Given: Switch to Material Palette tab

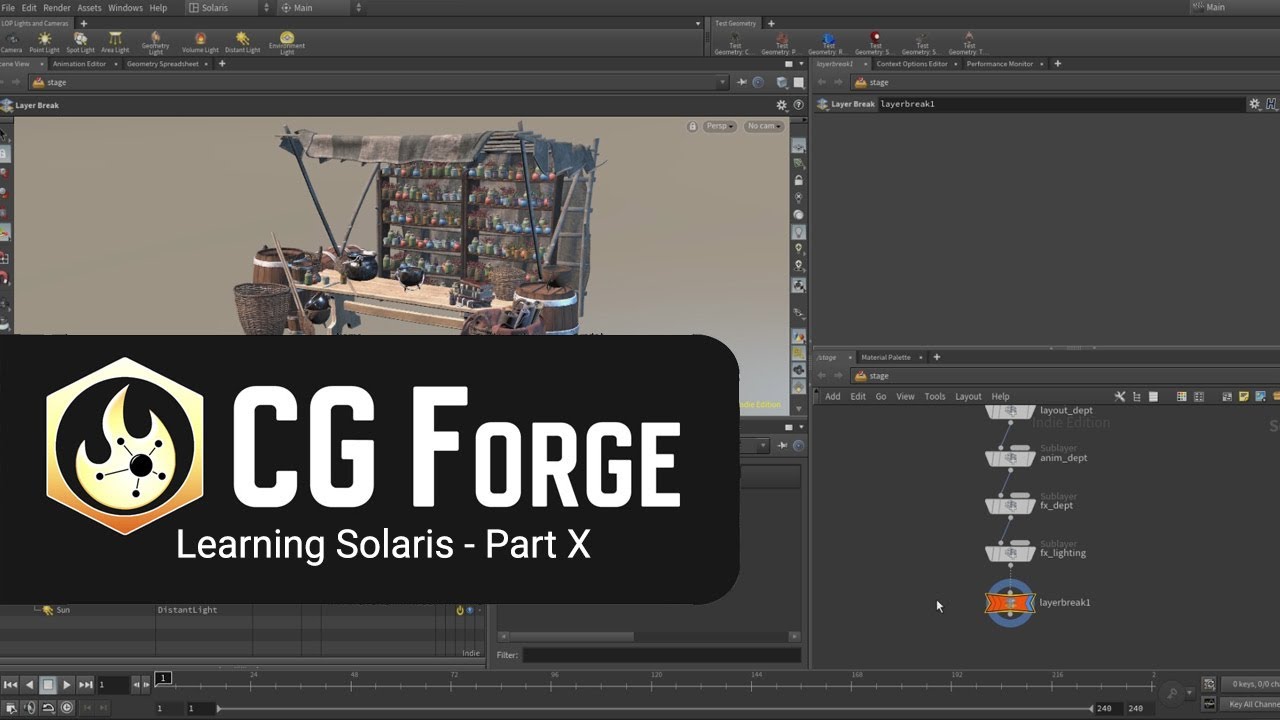Looking at the screenshot, I should pyautogui.click(x=886, y=357).
